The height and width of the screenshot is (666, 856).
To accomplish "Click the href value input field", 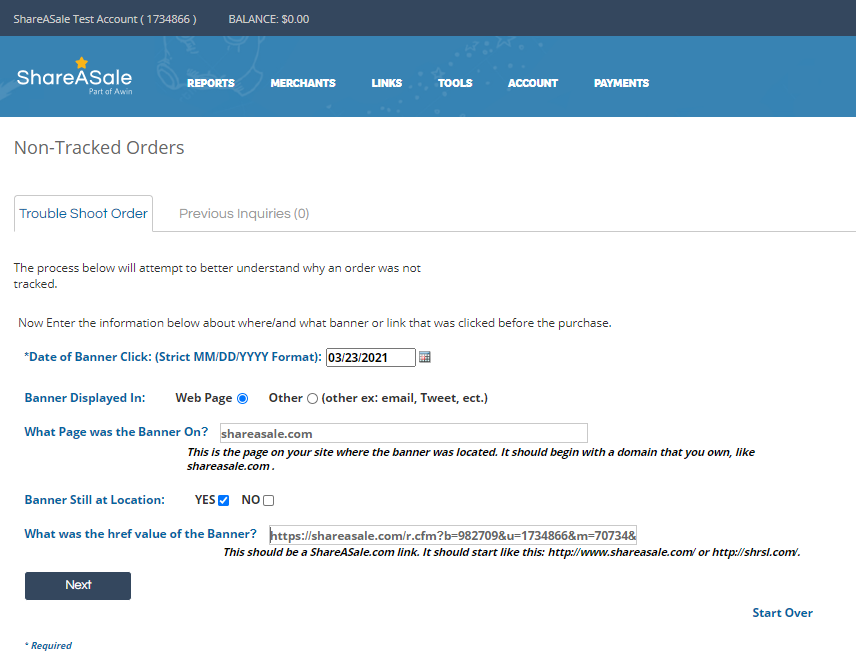I will (x=453, y=535).
